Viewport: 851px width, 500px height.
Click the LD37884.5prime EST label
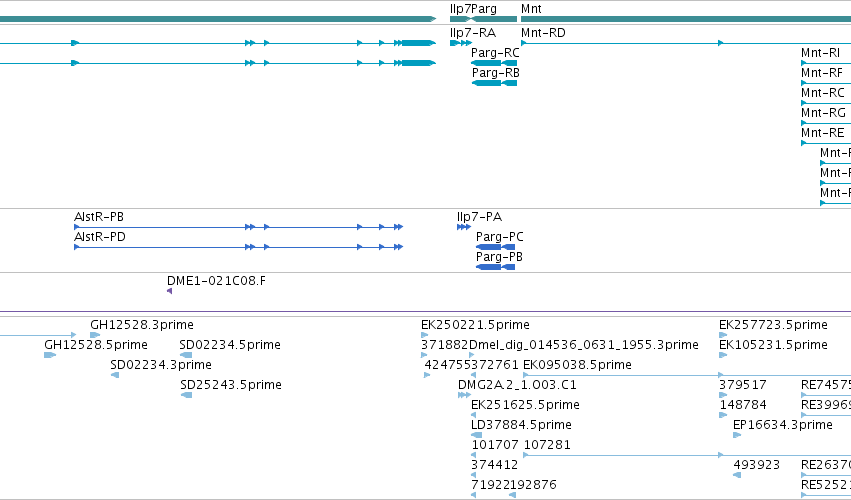pyautogui.click(x=522, y=426)
